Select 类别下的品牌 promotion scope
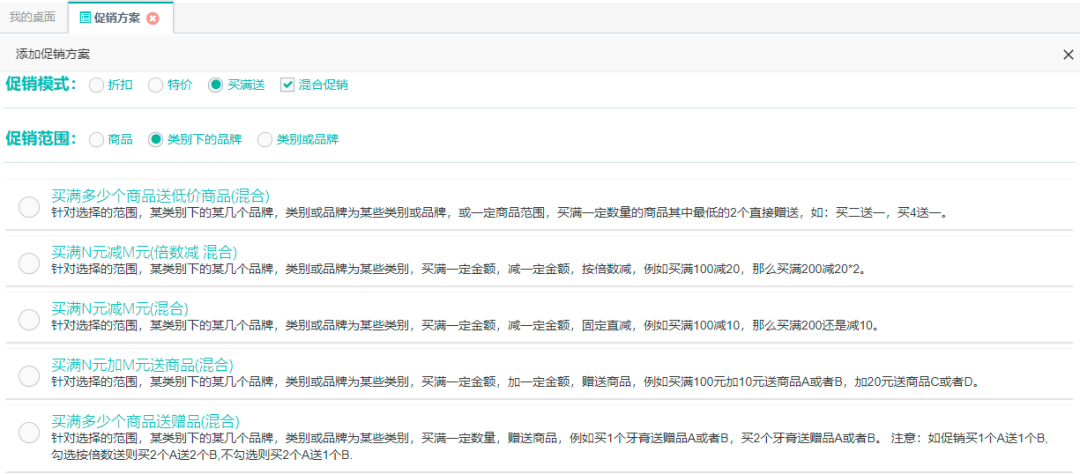 click(x=155, y=140)
